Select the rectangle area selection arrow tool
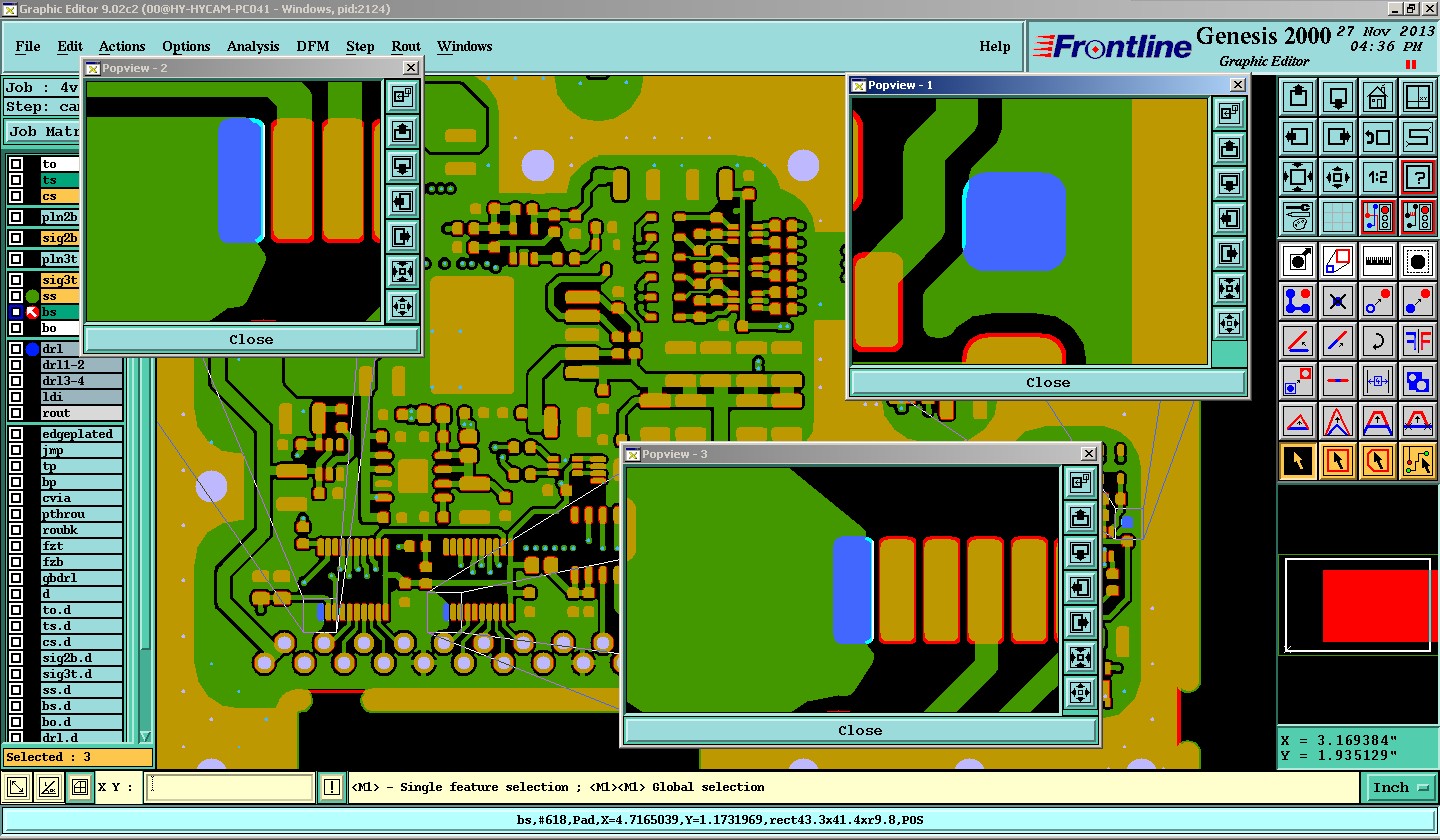 (x=1338, y=461)
